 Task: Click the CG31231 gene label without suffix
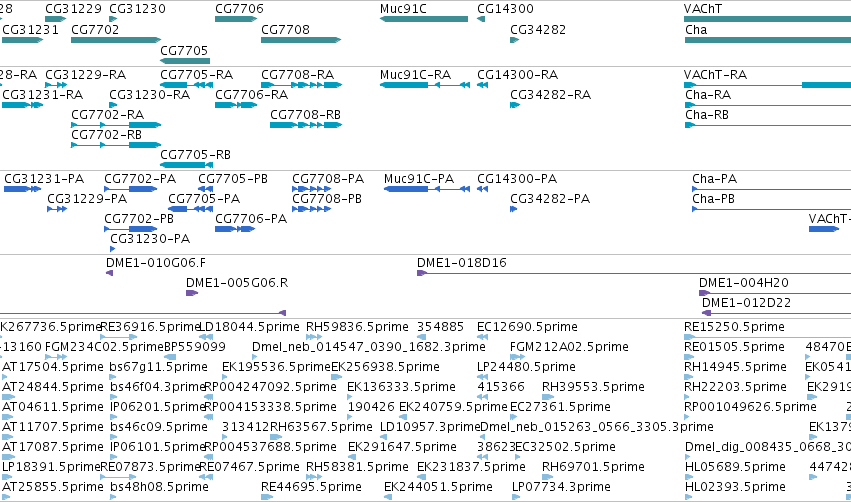pyautogui.click(x=30, y=29)
